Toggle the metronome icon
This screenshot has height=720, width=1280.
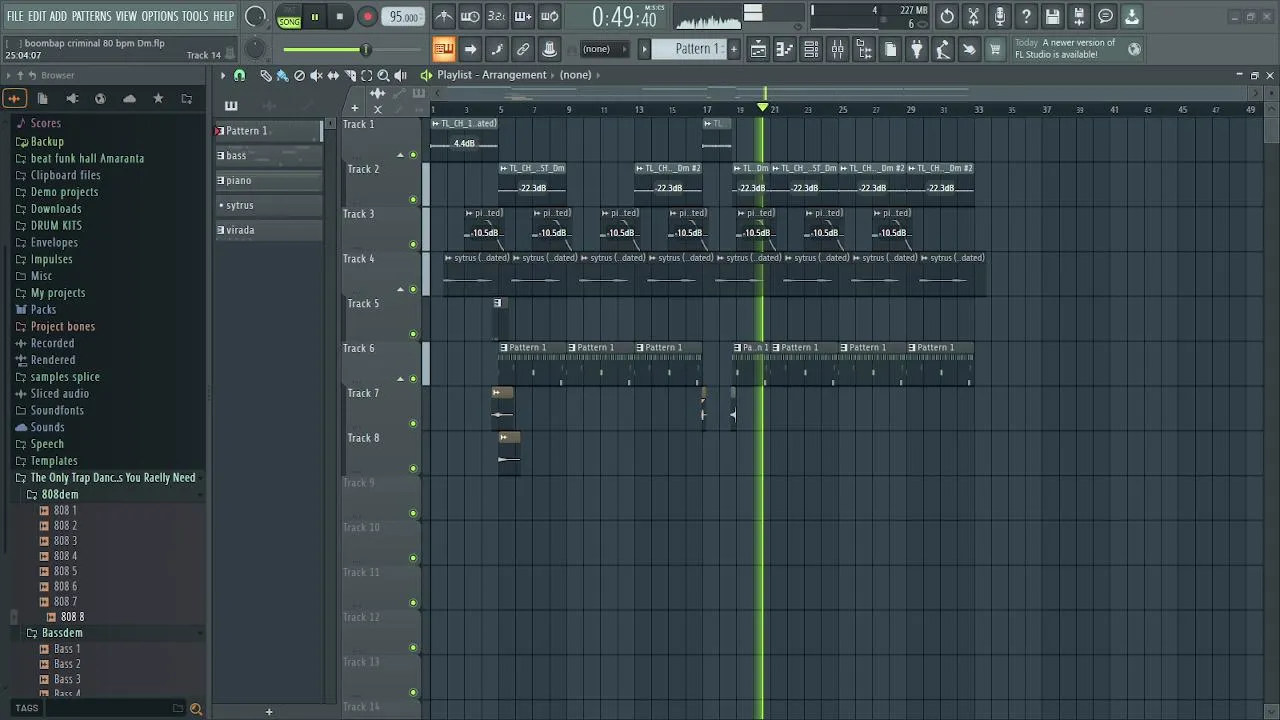444,16
